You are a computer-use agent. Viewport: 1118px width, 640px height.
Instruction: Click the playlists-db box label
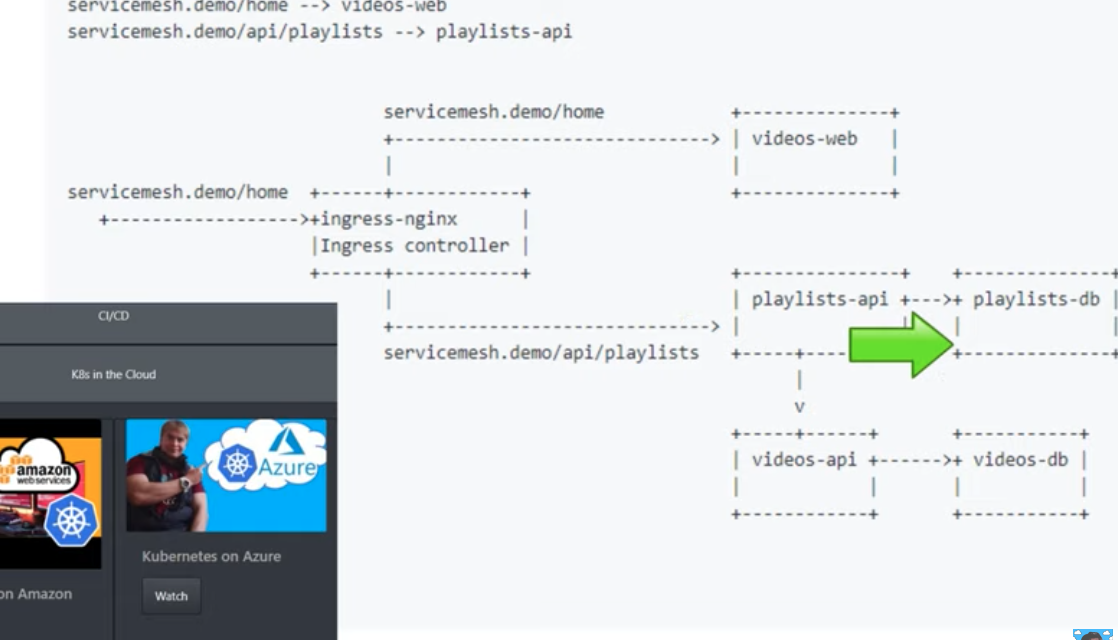click(x=1036, y=299)
